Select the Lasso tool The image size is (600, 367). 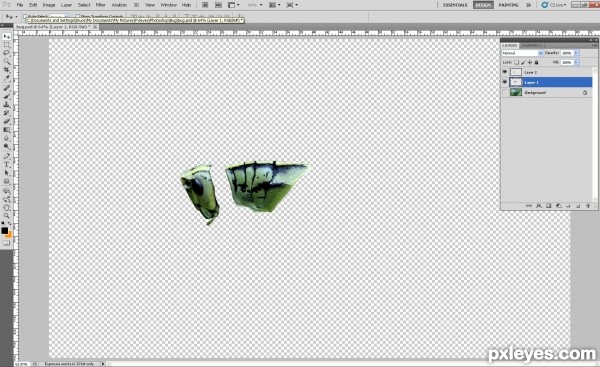point(7,53)
